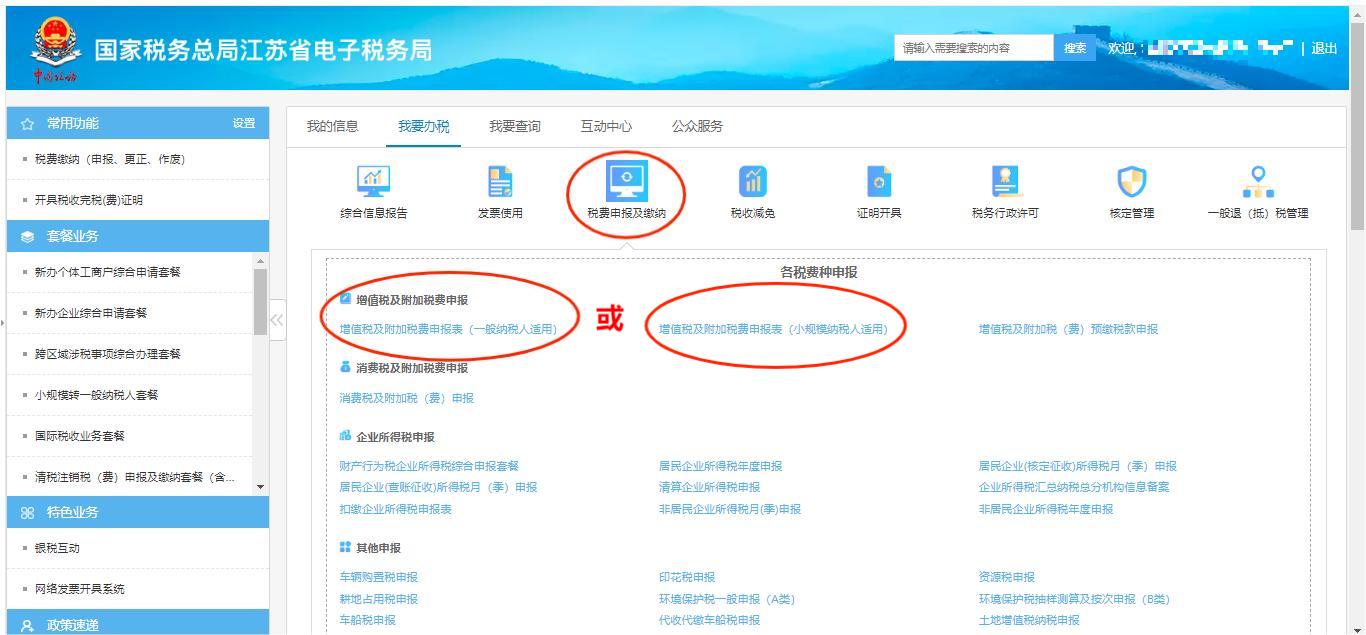The width and height of the screenshot is (1366, 635).
Task: Open the 综合信息报告 icon
Action: coord(373,182)
